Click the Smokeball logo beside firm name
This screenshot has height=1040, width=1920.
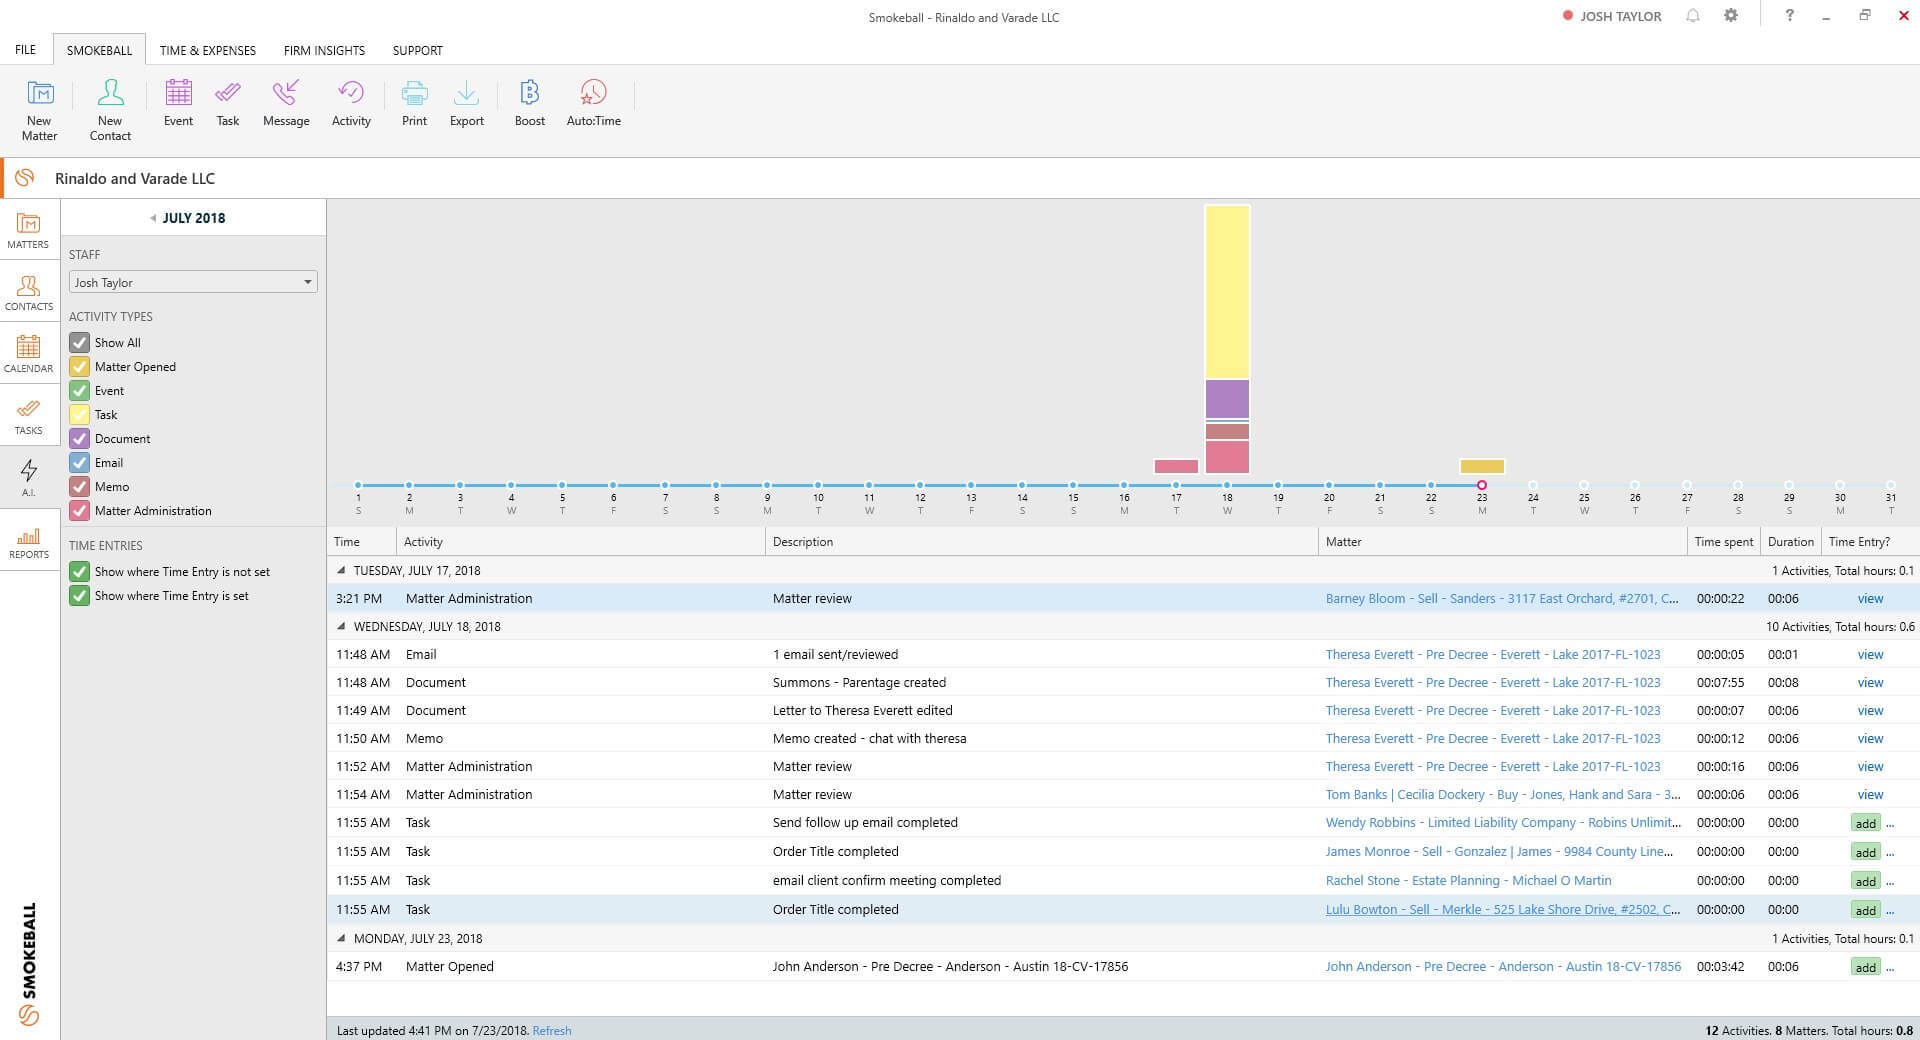coord(25,178)
